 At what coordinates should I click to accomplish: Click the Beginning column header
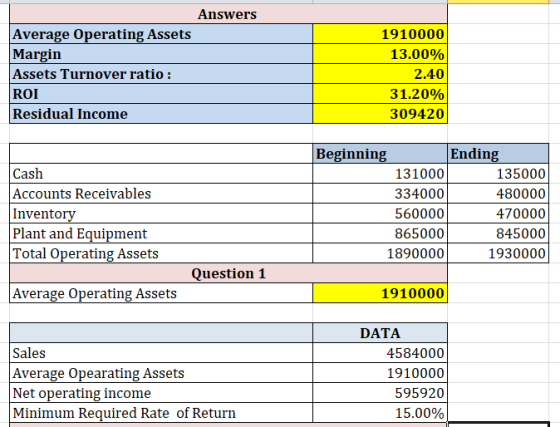pos(380,154)
